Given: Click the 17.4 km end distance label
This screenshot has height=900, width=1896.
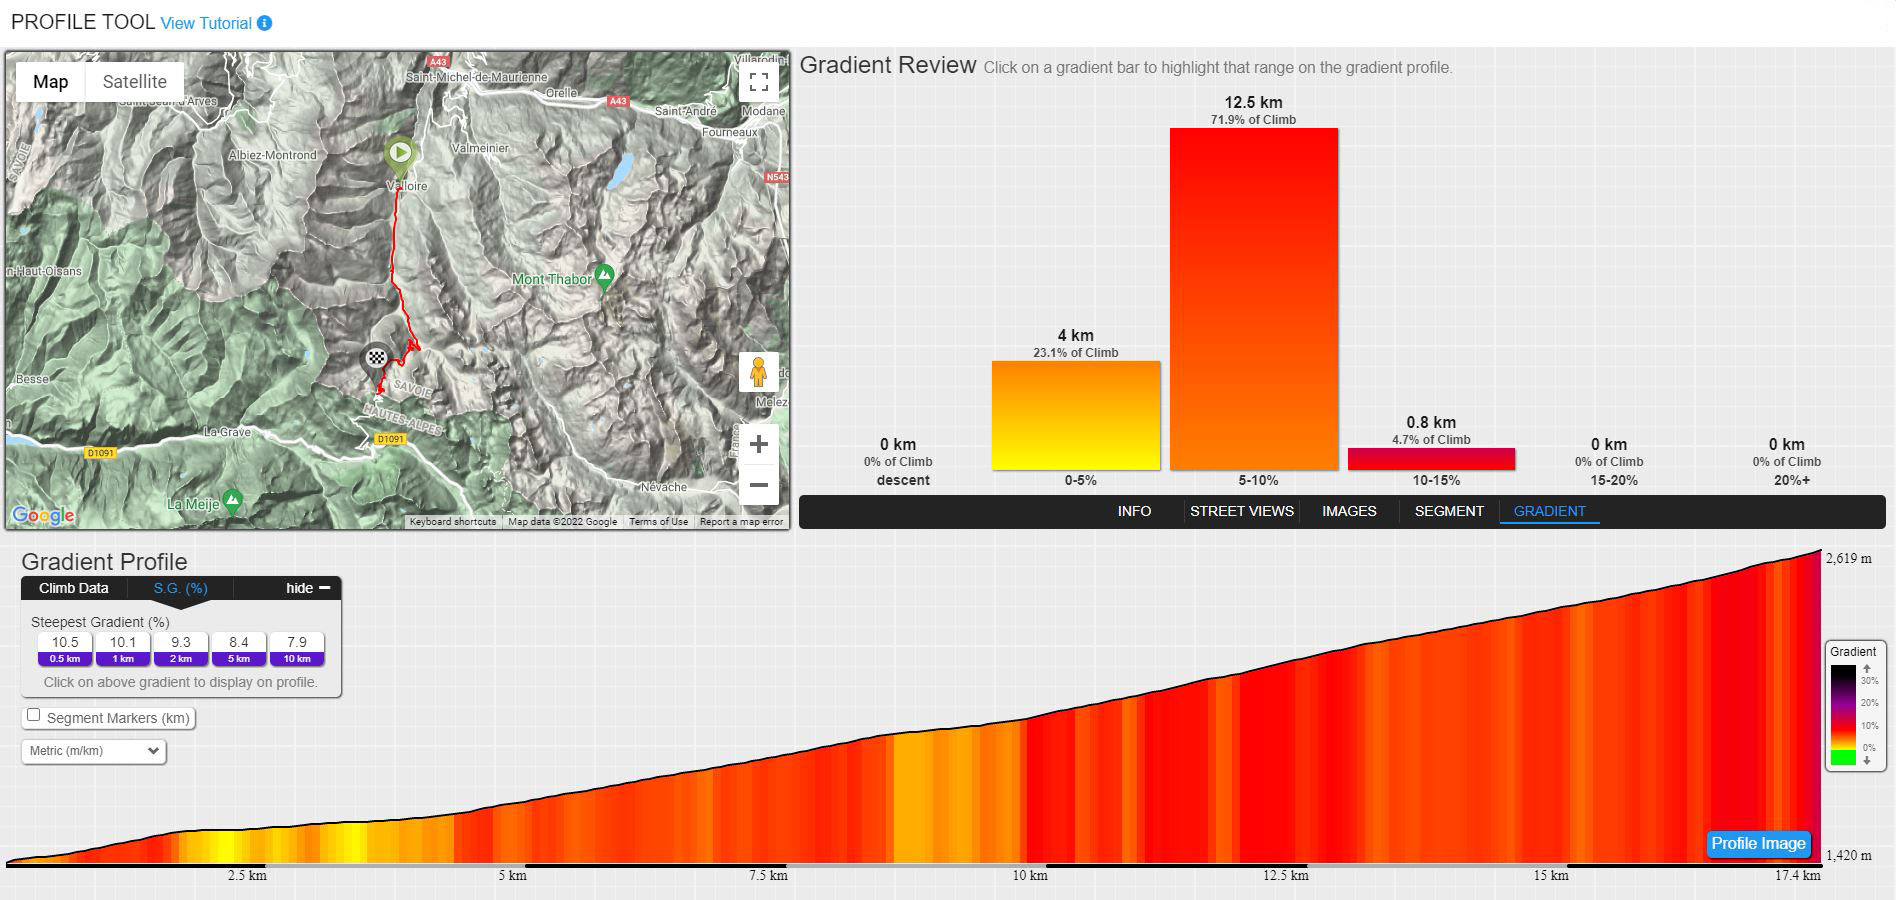Looking at the screenshot, I should (x=1798, y=876).
